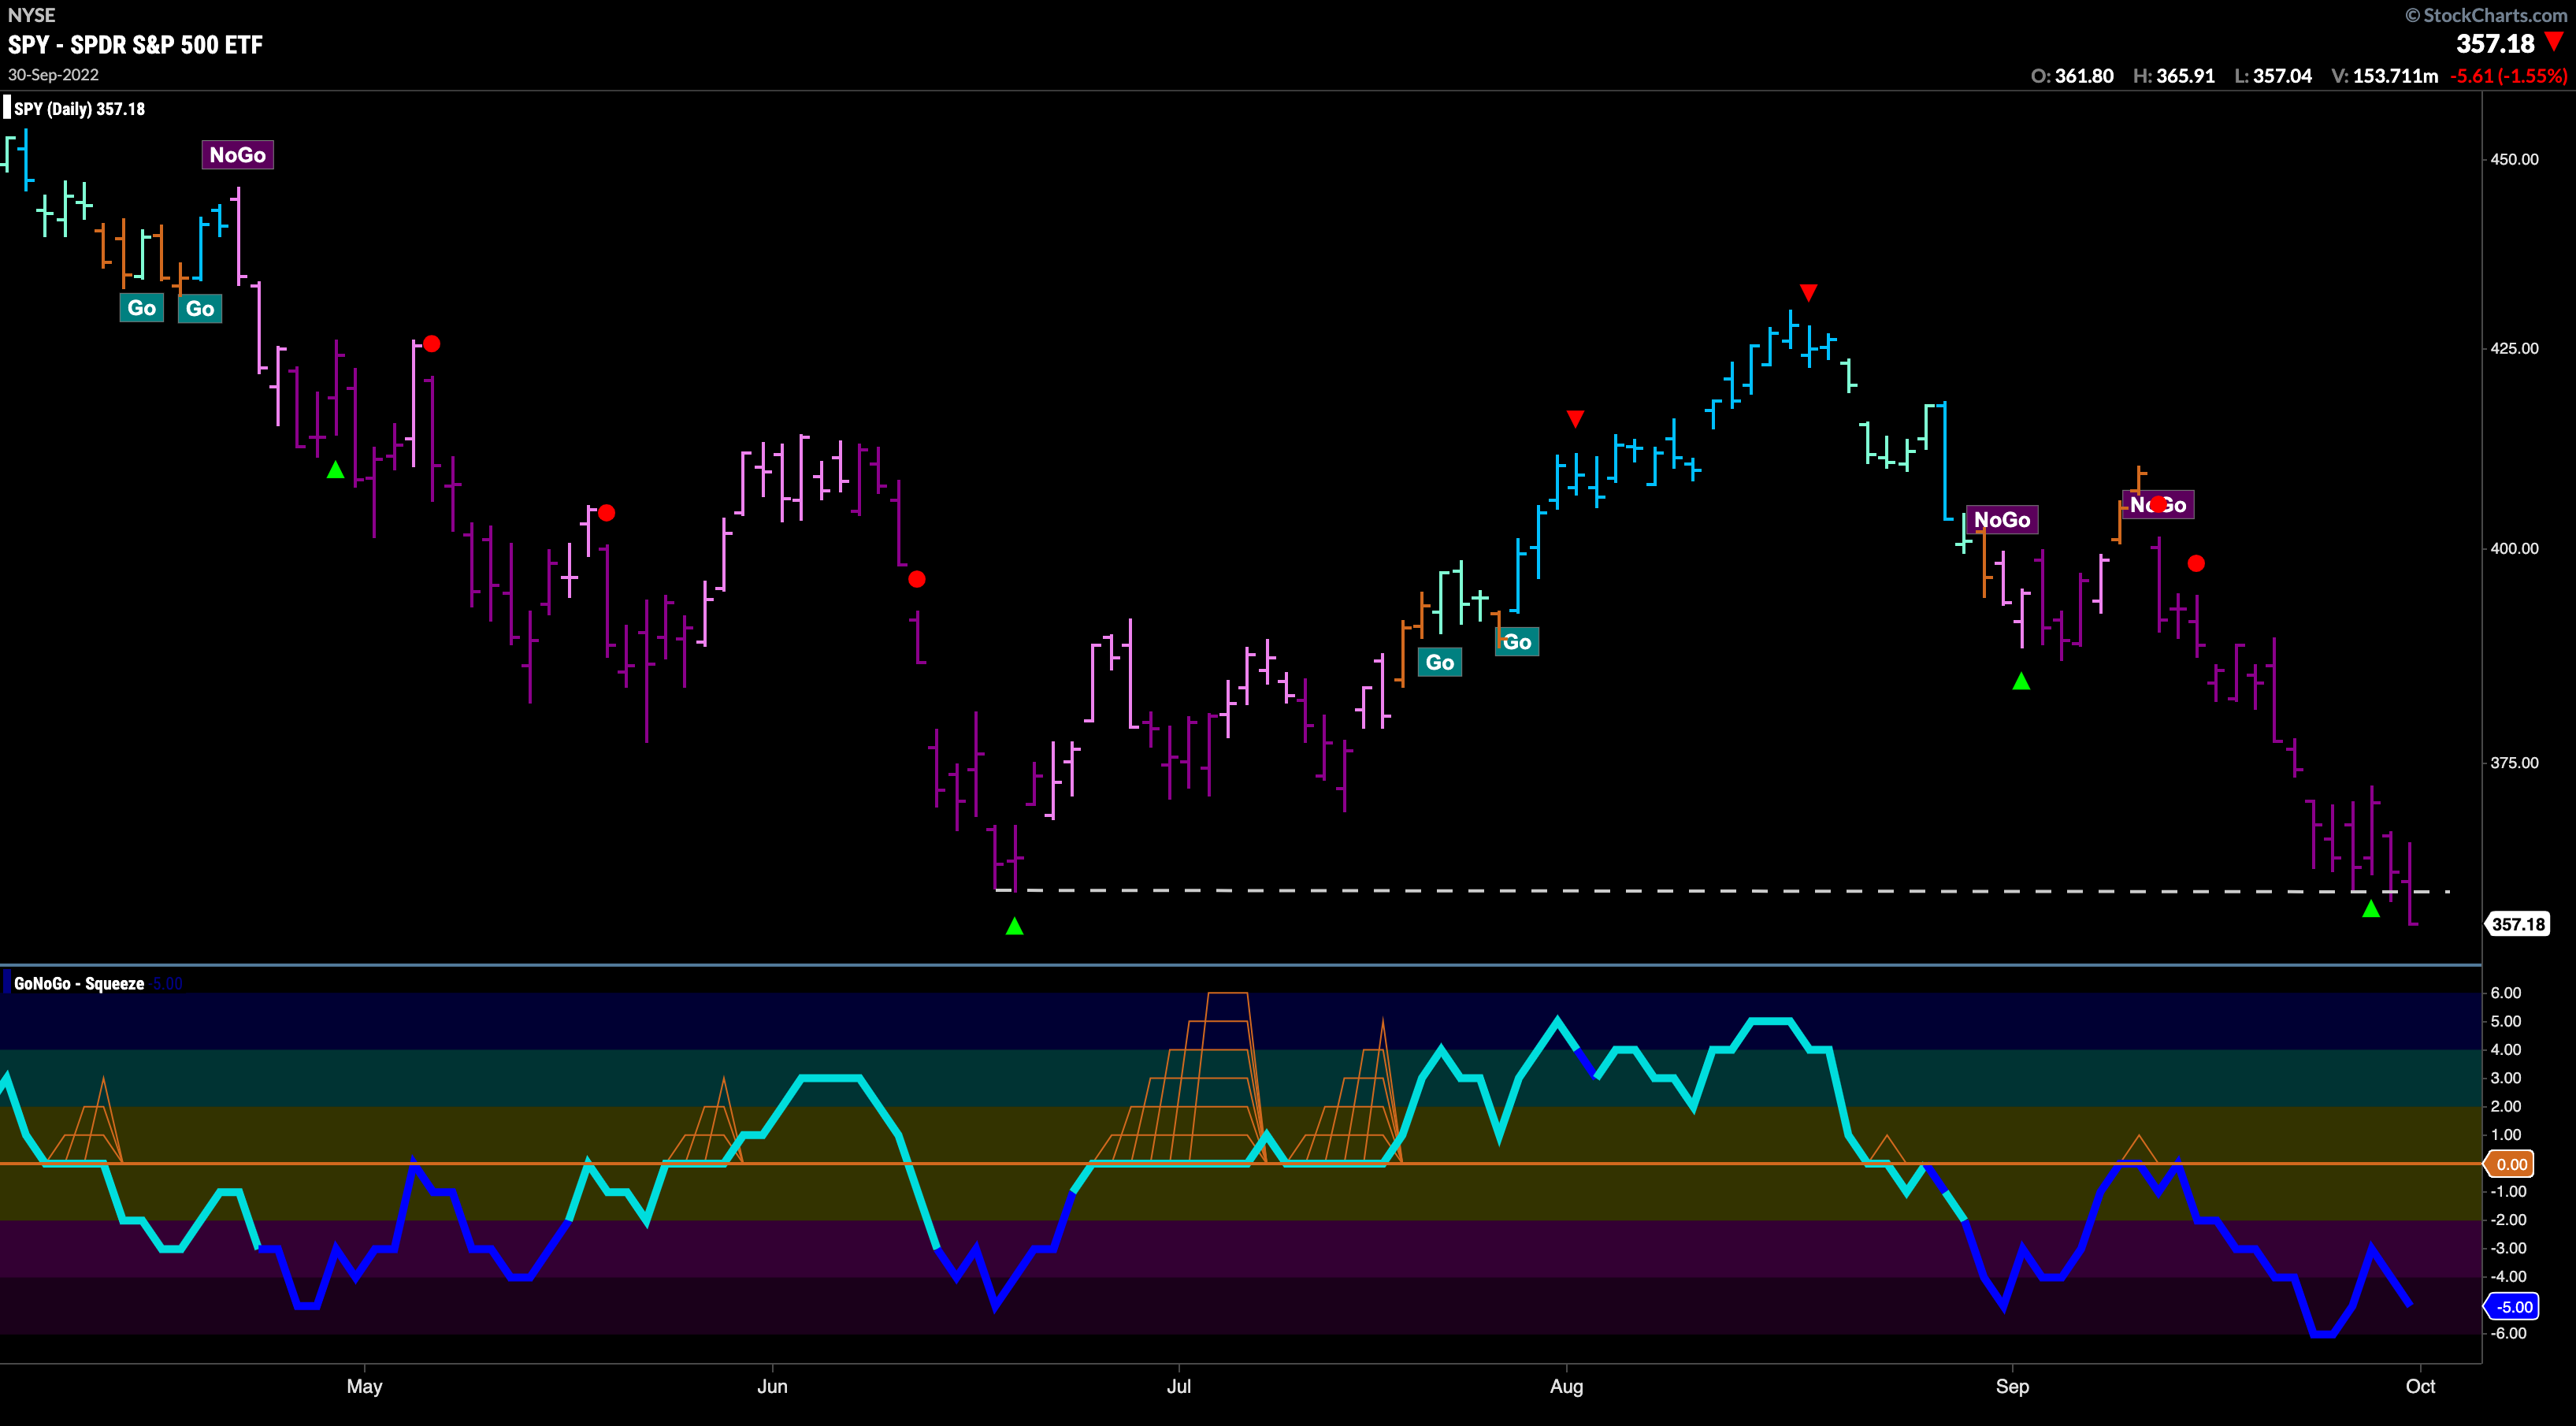Click the red dot near 396 in June
This screenshot has width=2576, height=1426.
tap(917, 579)
